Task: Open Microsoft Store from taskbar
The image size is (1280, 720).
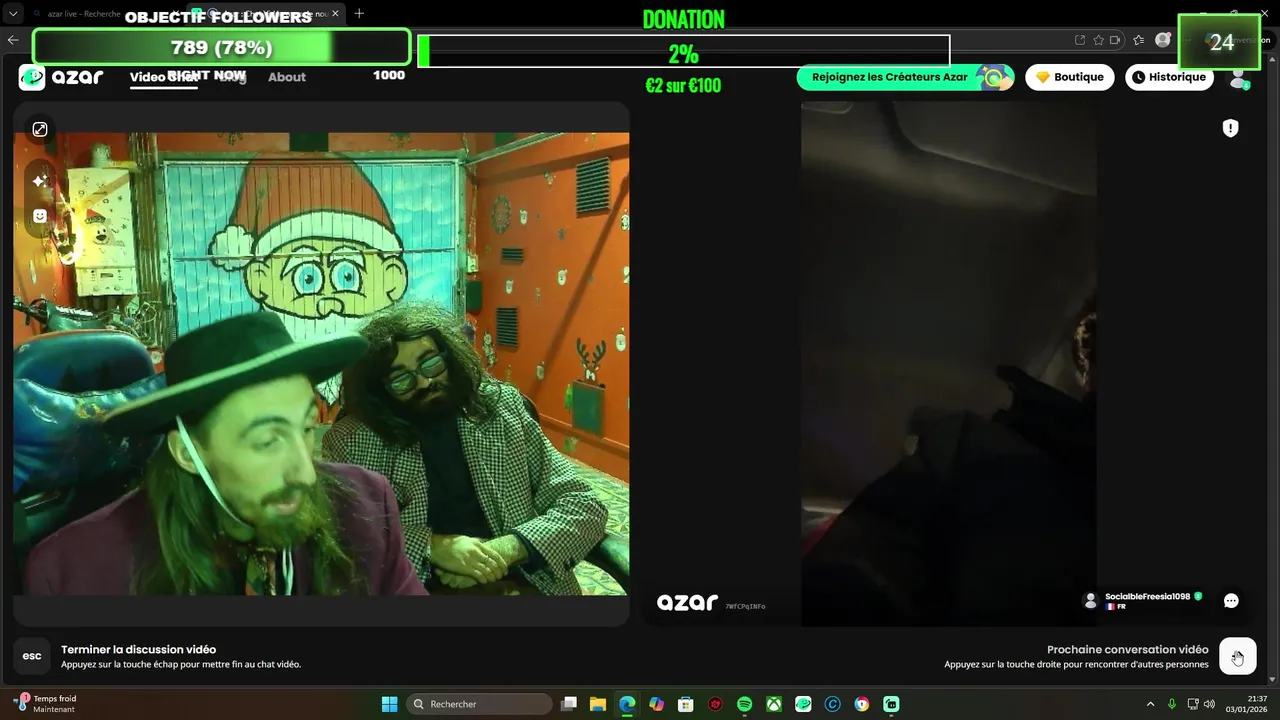Action: pos(685,704)
